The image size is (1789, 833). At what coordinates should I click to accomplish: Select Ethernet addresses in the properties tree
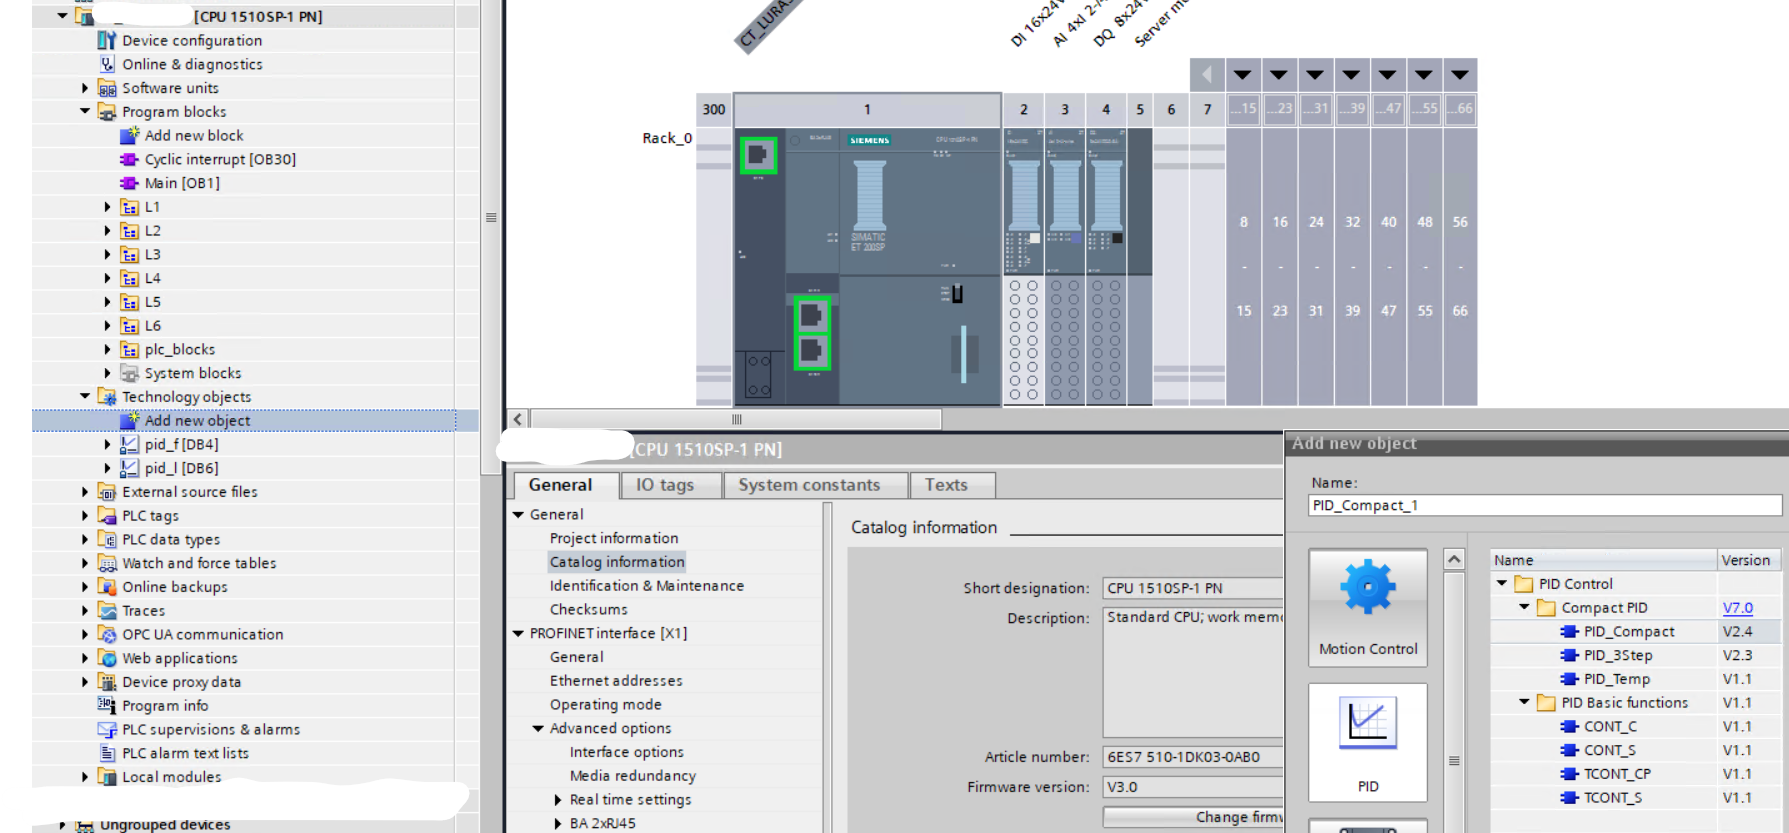coord(616,681)
